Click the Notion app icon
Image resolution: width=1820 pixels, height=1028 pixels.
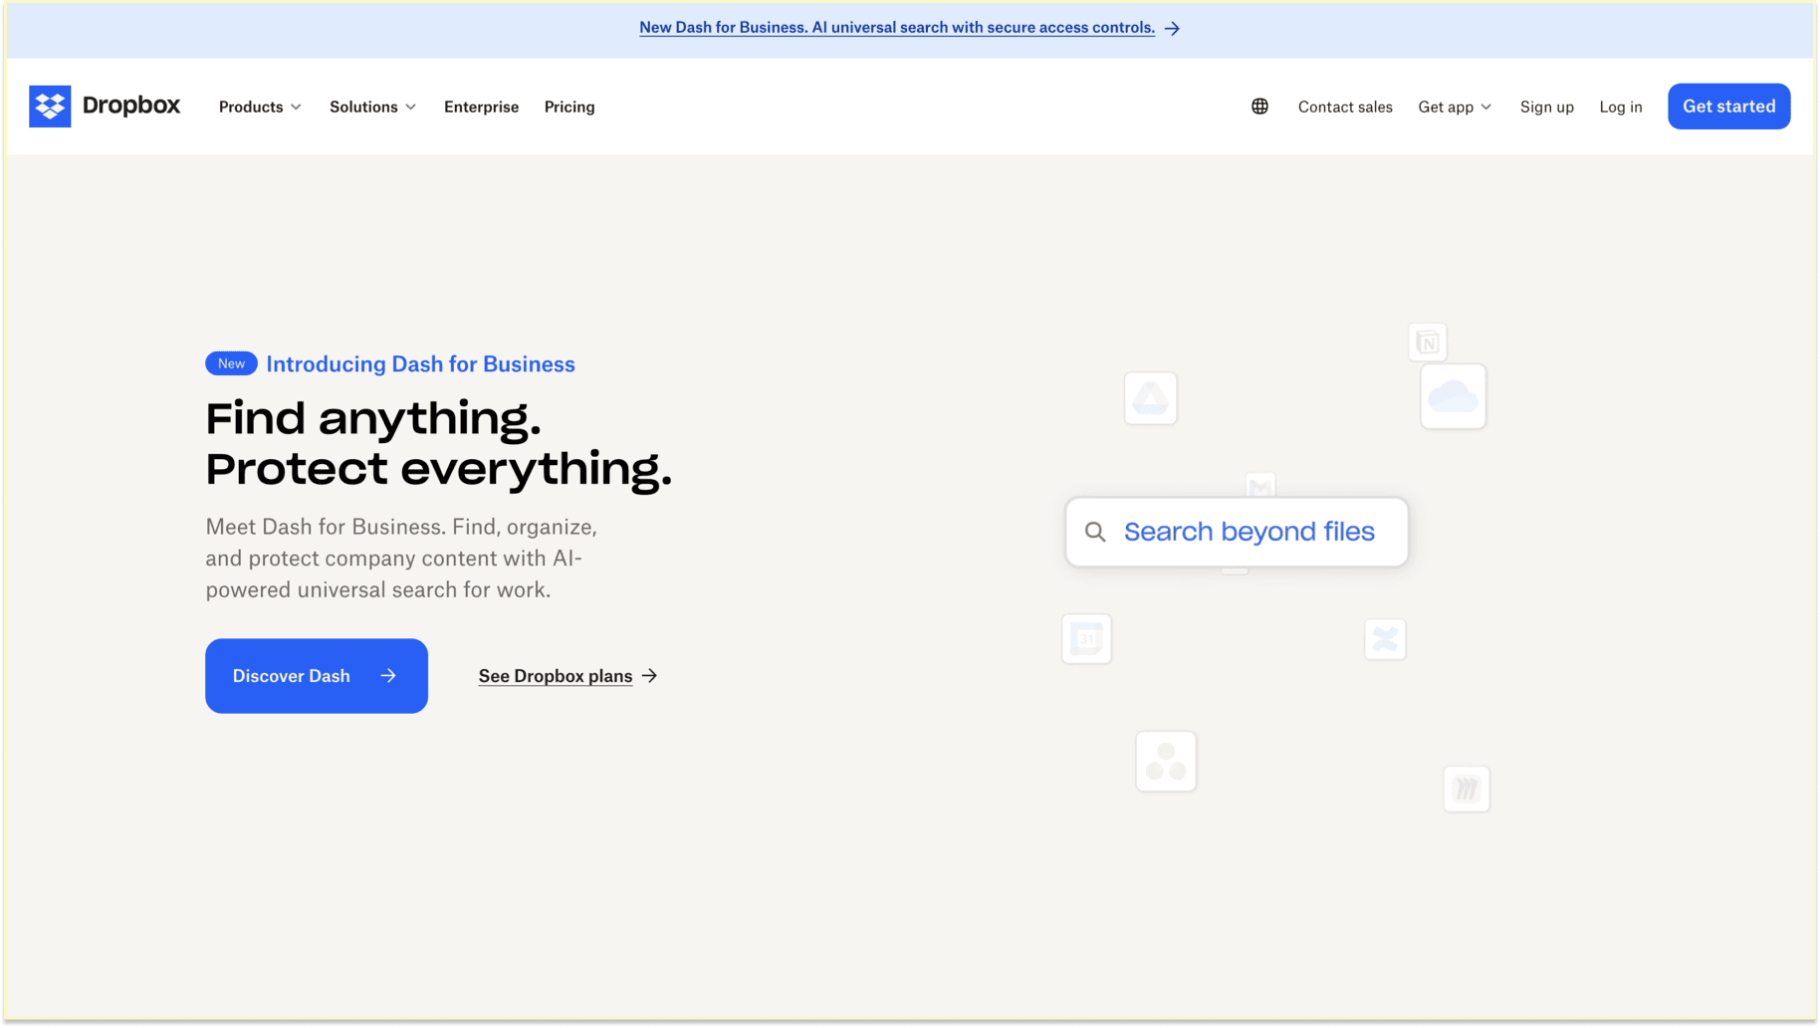(1428, 343)
